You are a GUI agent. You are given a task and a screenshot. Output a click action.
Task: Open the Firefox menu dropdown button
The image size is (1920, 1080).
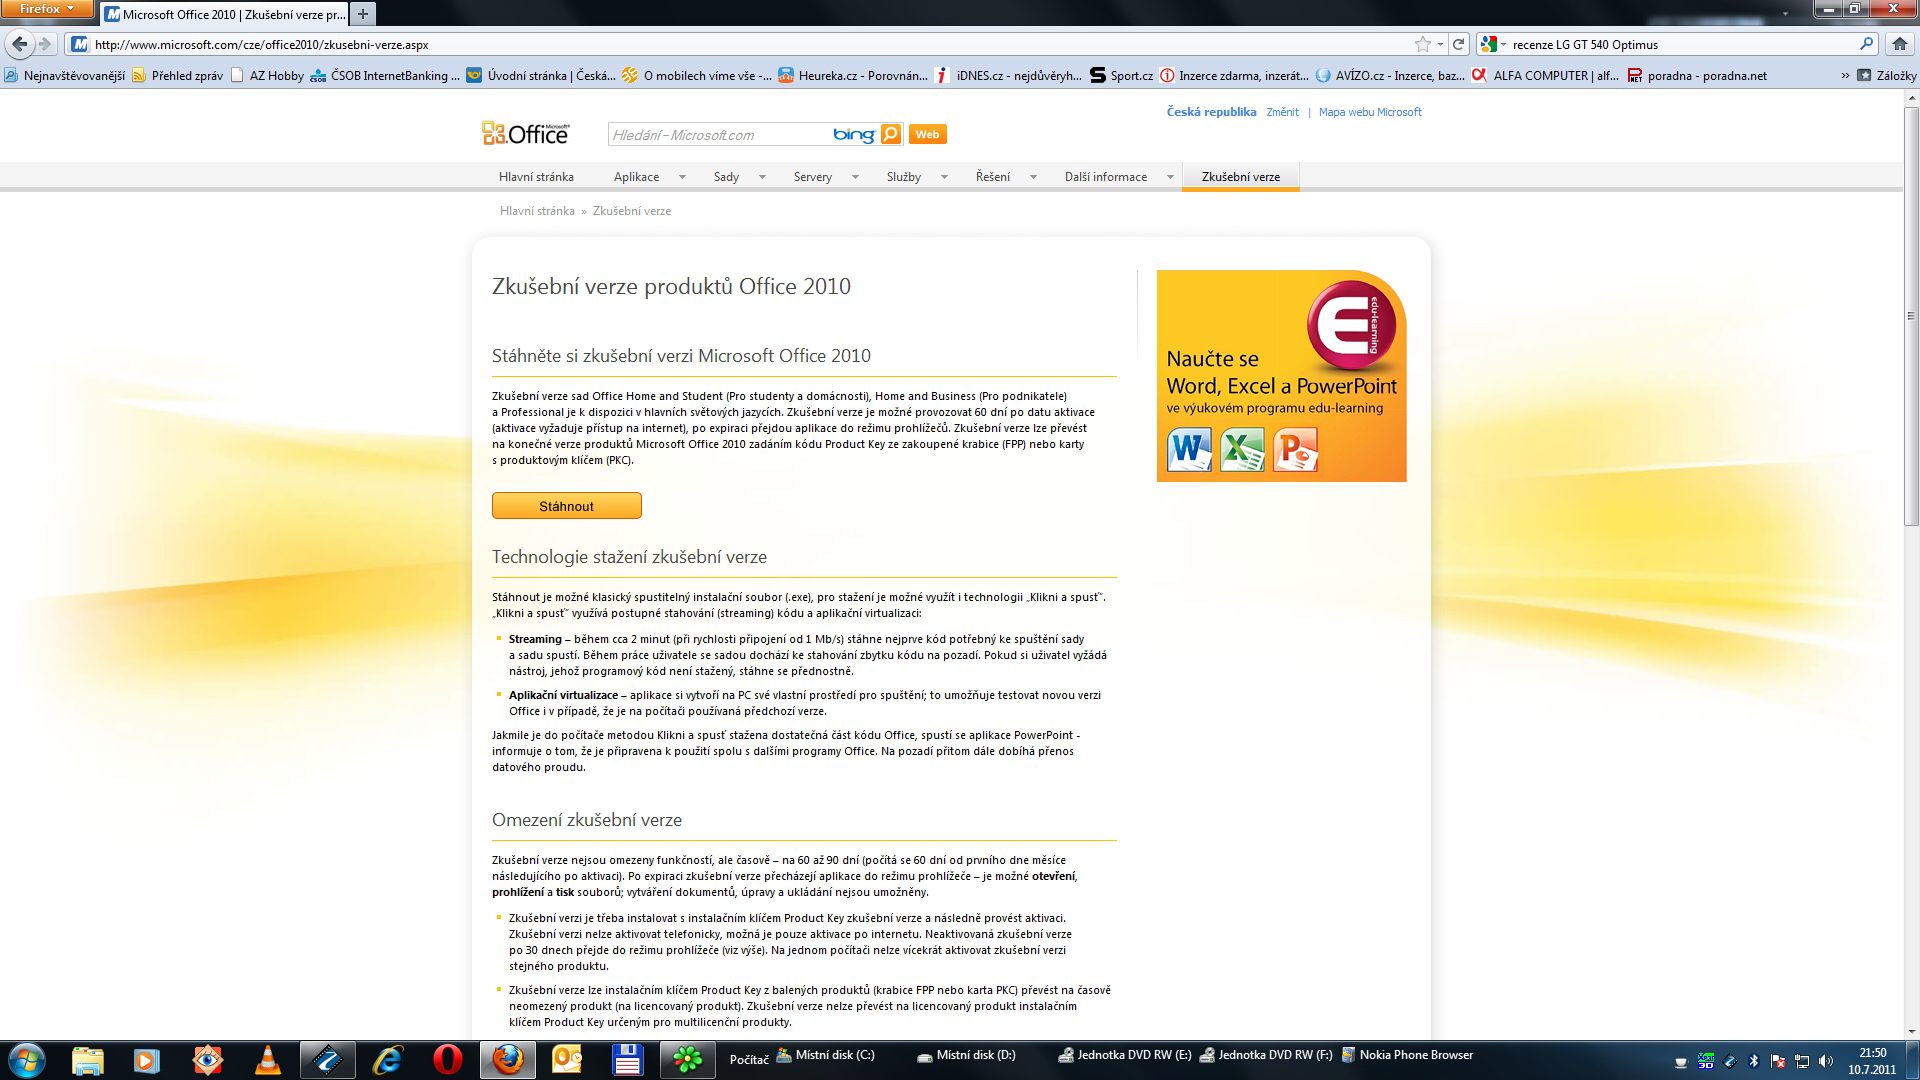tap(47, 9)
